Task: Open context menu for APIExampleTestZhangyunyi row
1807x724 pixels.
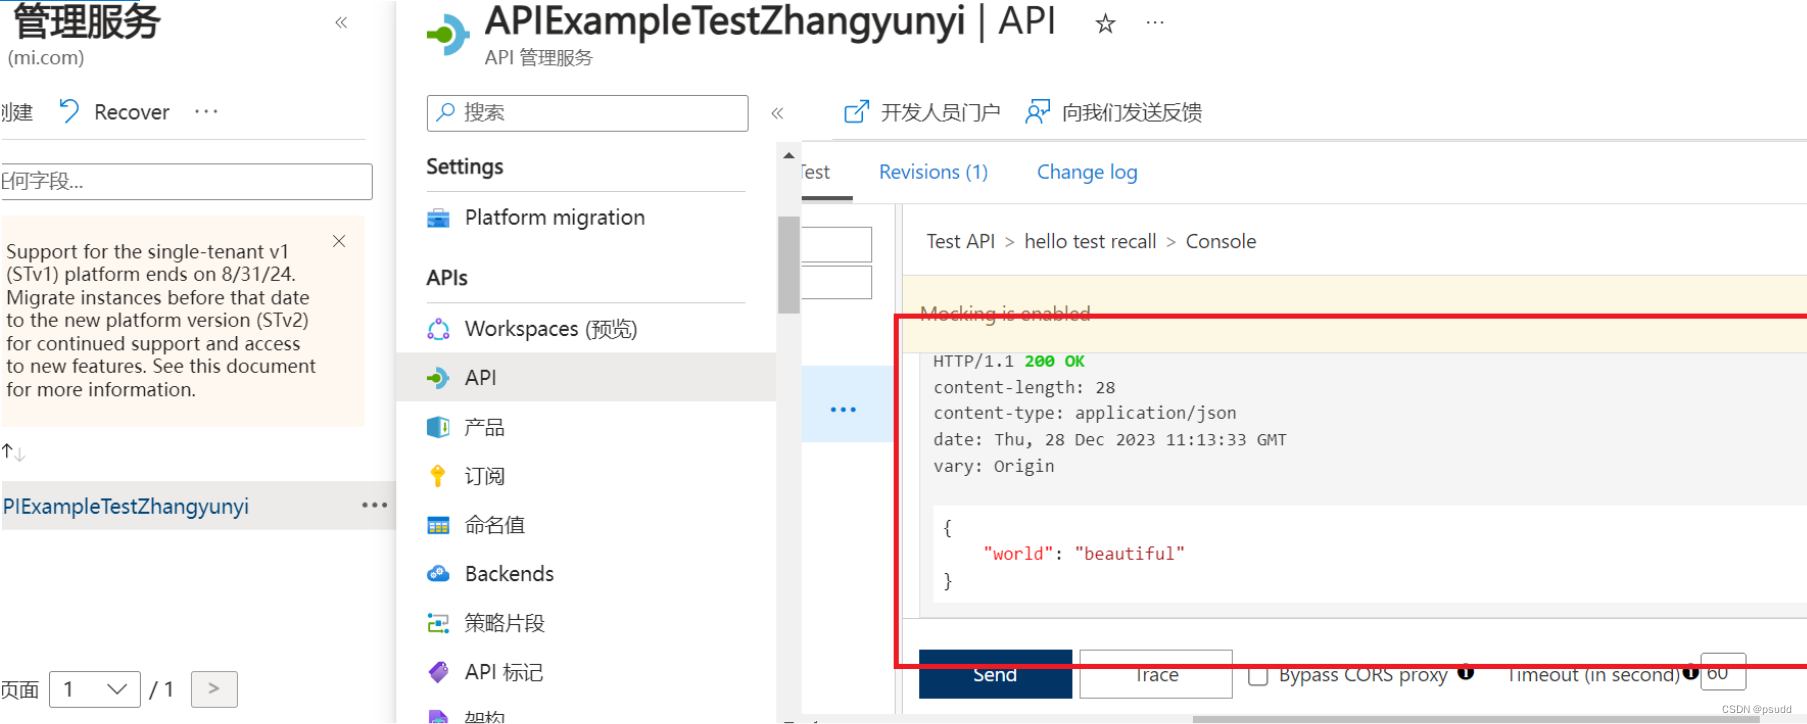Action: (375, 505)
